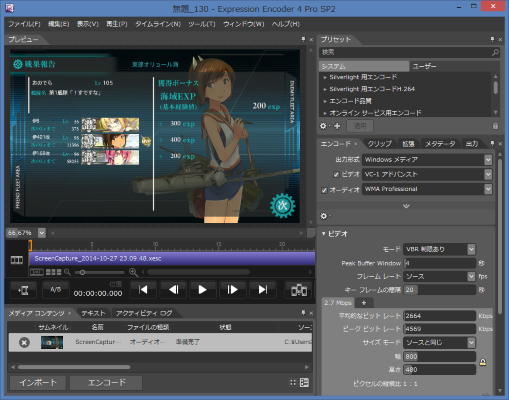Click the timeline grid view icon
The height and width of the screenshot is (400, 509).
[53, 272]
